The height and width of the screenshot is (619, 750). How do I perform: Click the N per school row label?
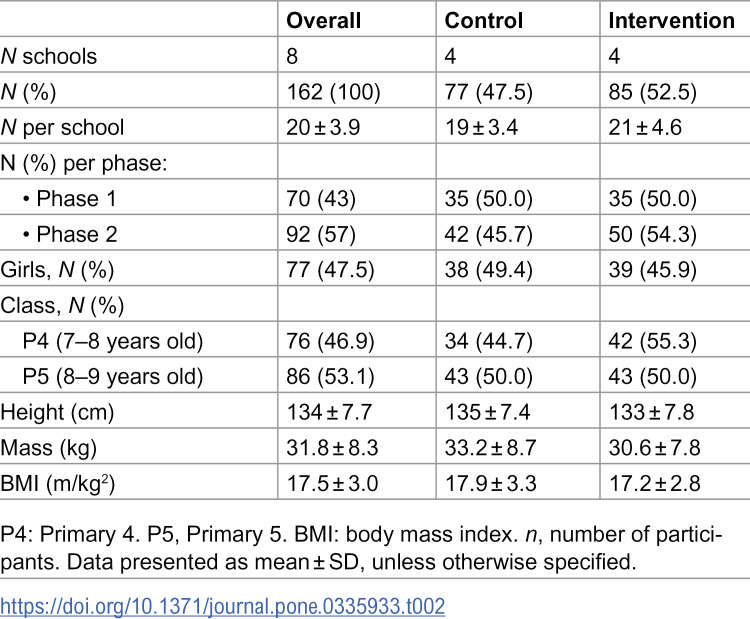[62, 128]
